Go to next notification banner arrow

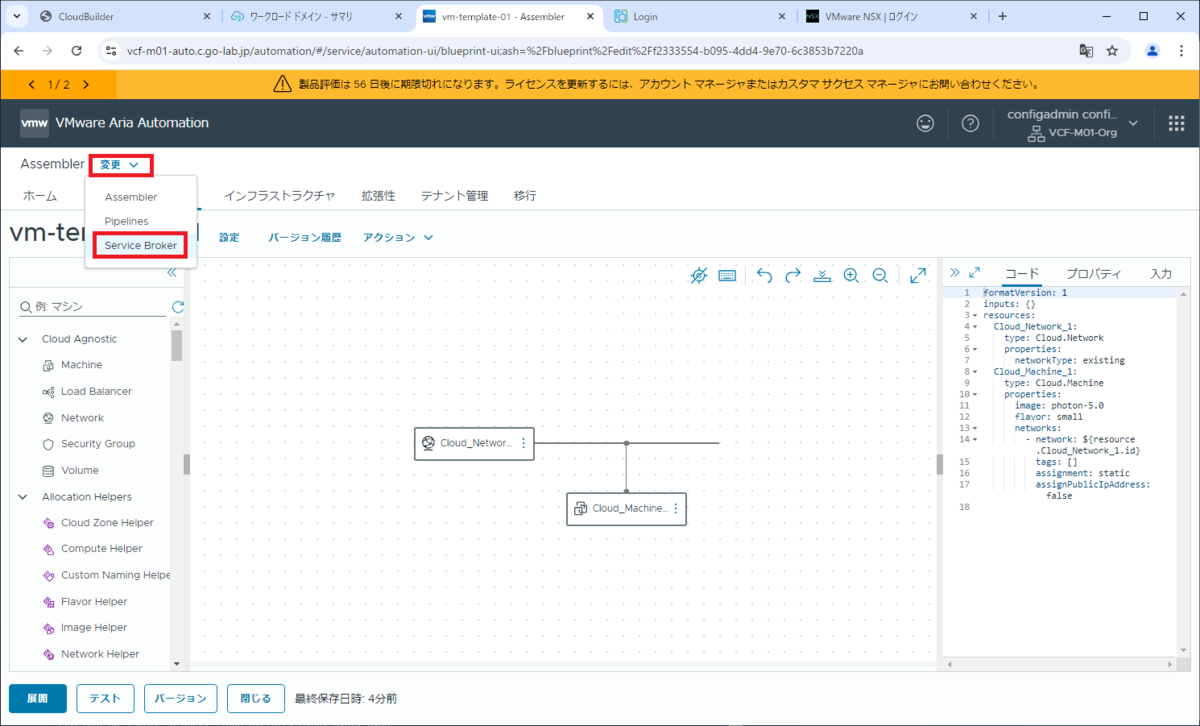[86, 85]
